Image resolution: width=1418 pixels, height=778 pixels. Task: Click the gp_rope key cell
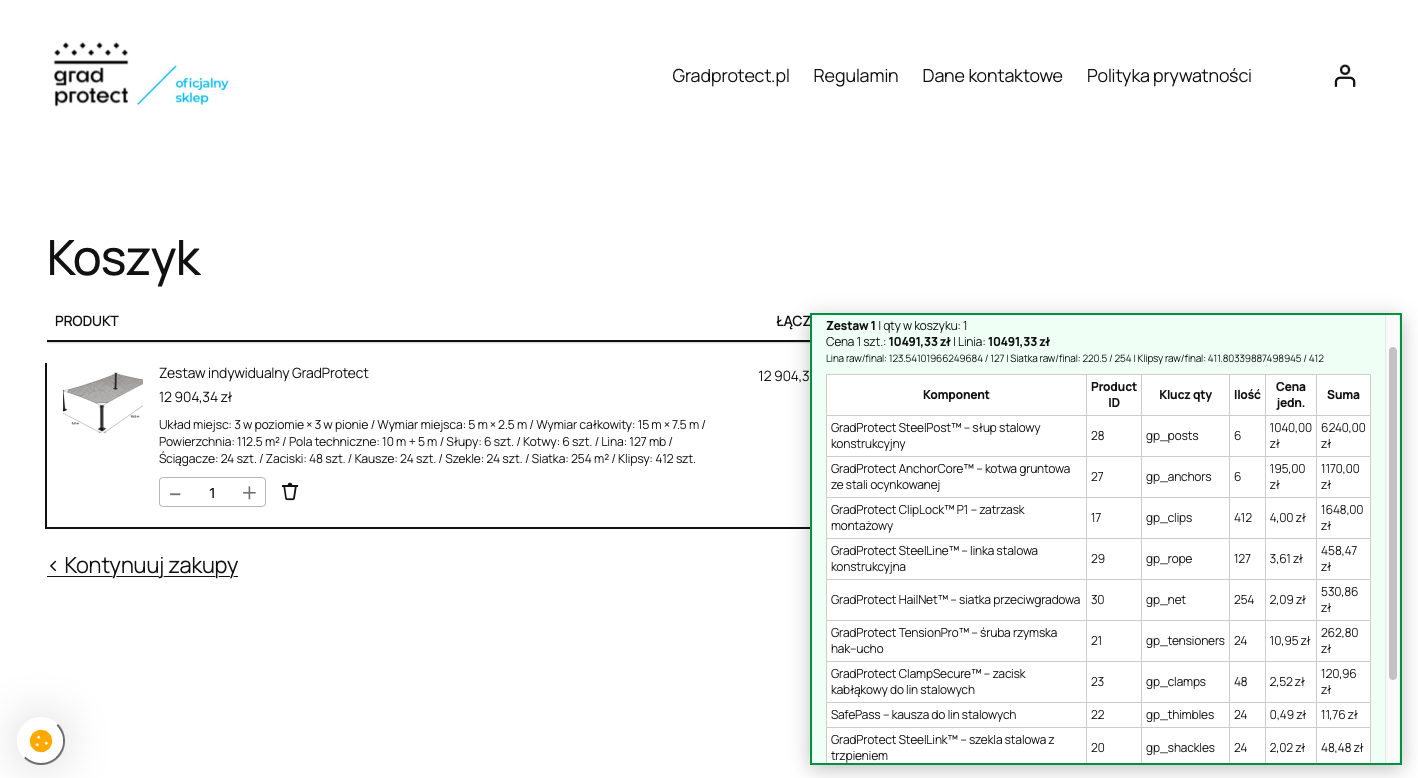click(x=1186, y=559)
